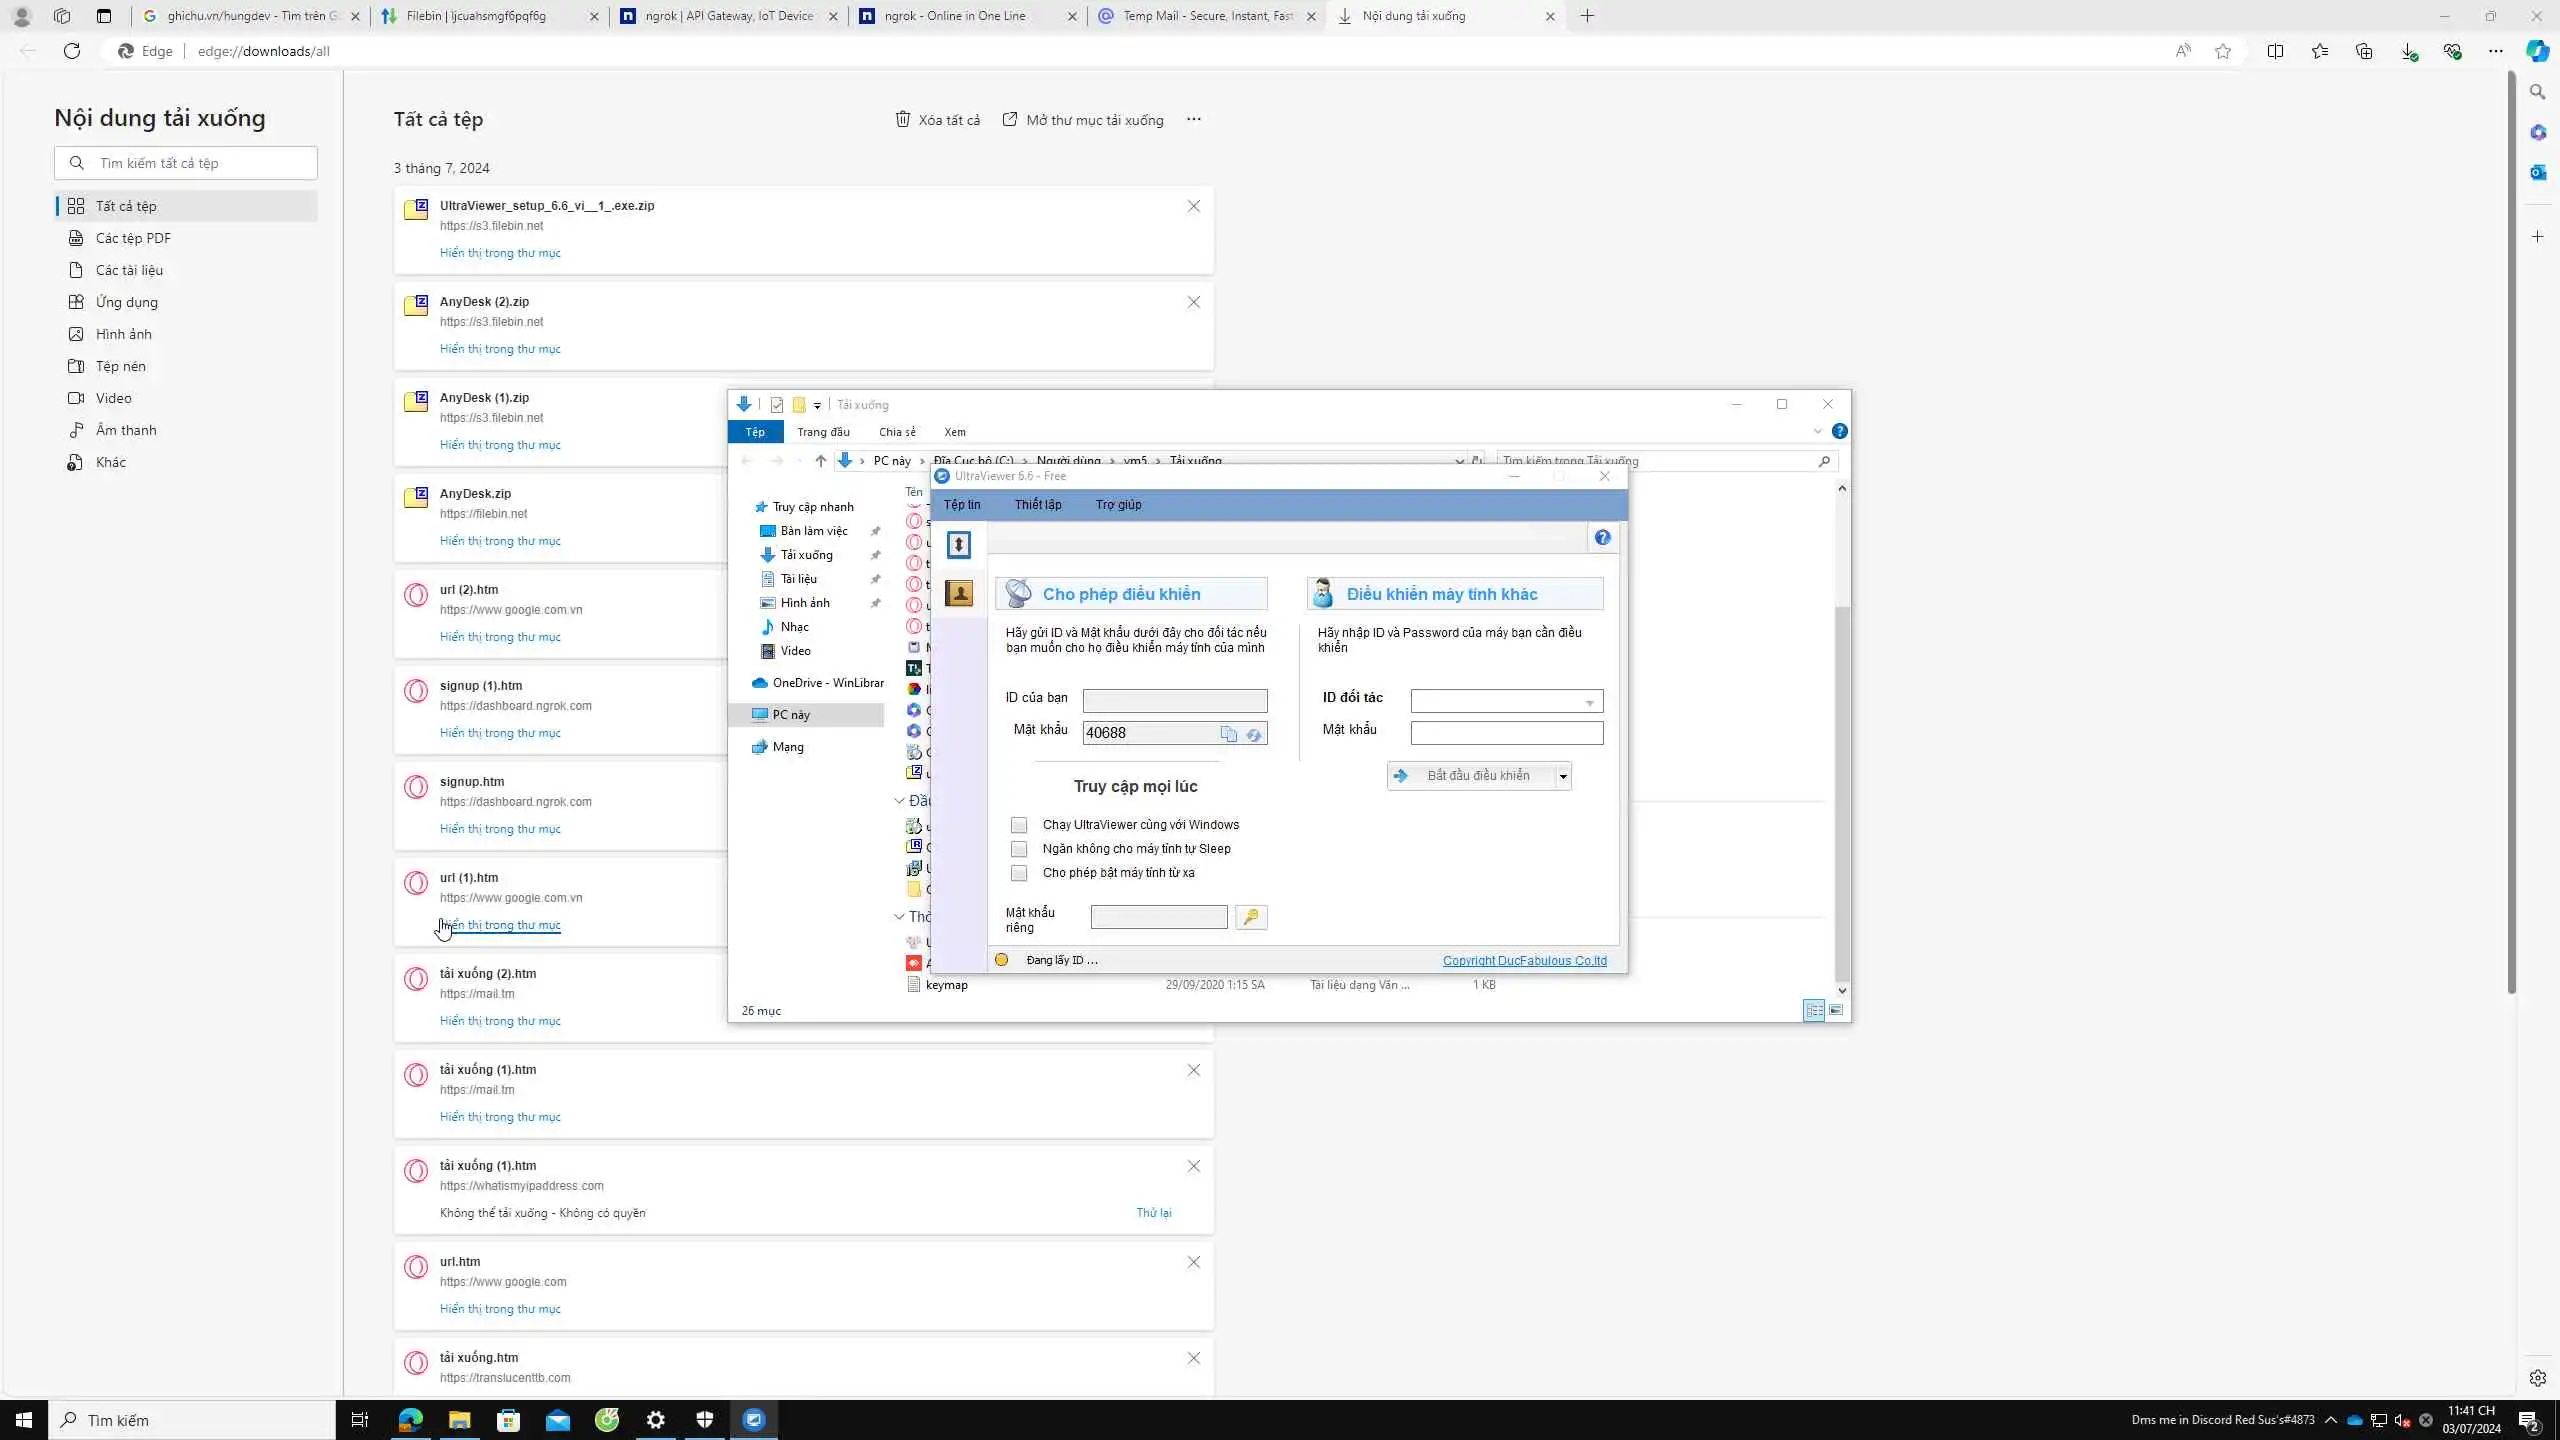Check Ngăn không cho máy tính tự Sleep

(x=1018, y=849)
